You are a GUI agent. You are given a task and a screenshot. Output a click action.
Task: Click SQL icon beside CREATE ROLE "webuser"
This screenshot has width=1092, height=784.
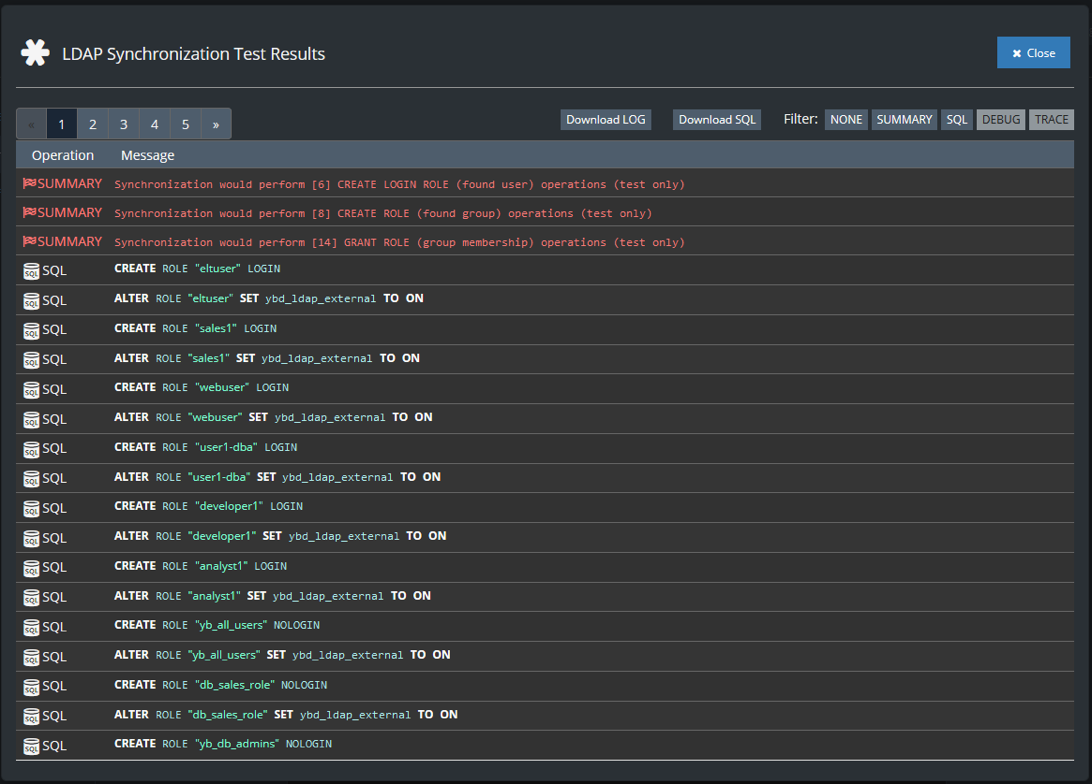tap(31, 389)
